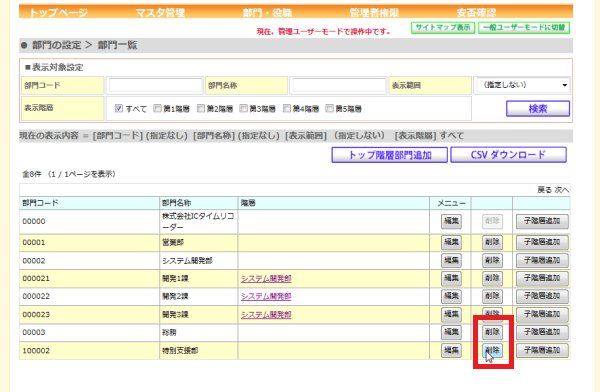Image resolution: width=600 pixels, height=392 pixels.
Task: Download department list with CSV ダウンロード
Action: (x=508, y=155)
